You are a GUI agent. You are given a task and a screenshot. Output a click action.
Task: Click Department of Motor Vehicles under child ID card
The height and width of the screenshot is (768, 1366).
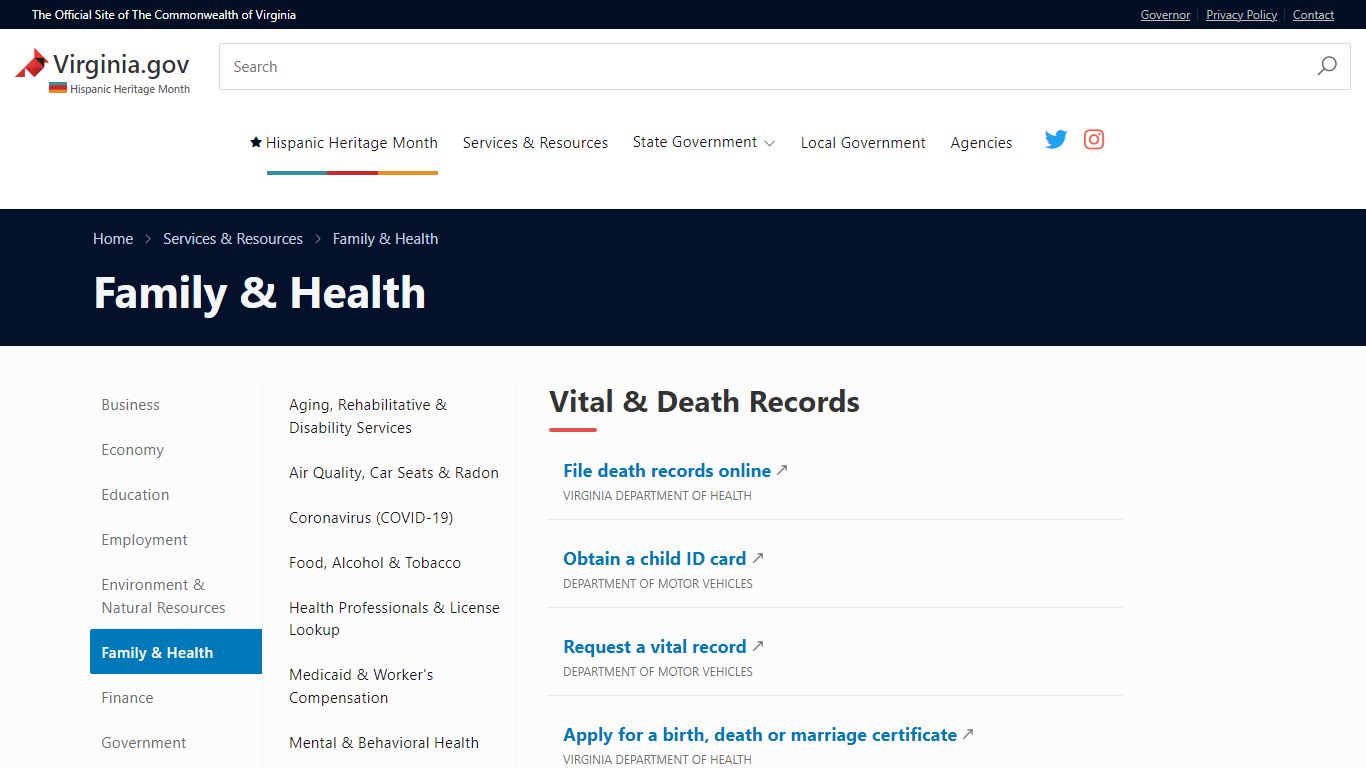point(658,584)
